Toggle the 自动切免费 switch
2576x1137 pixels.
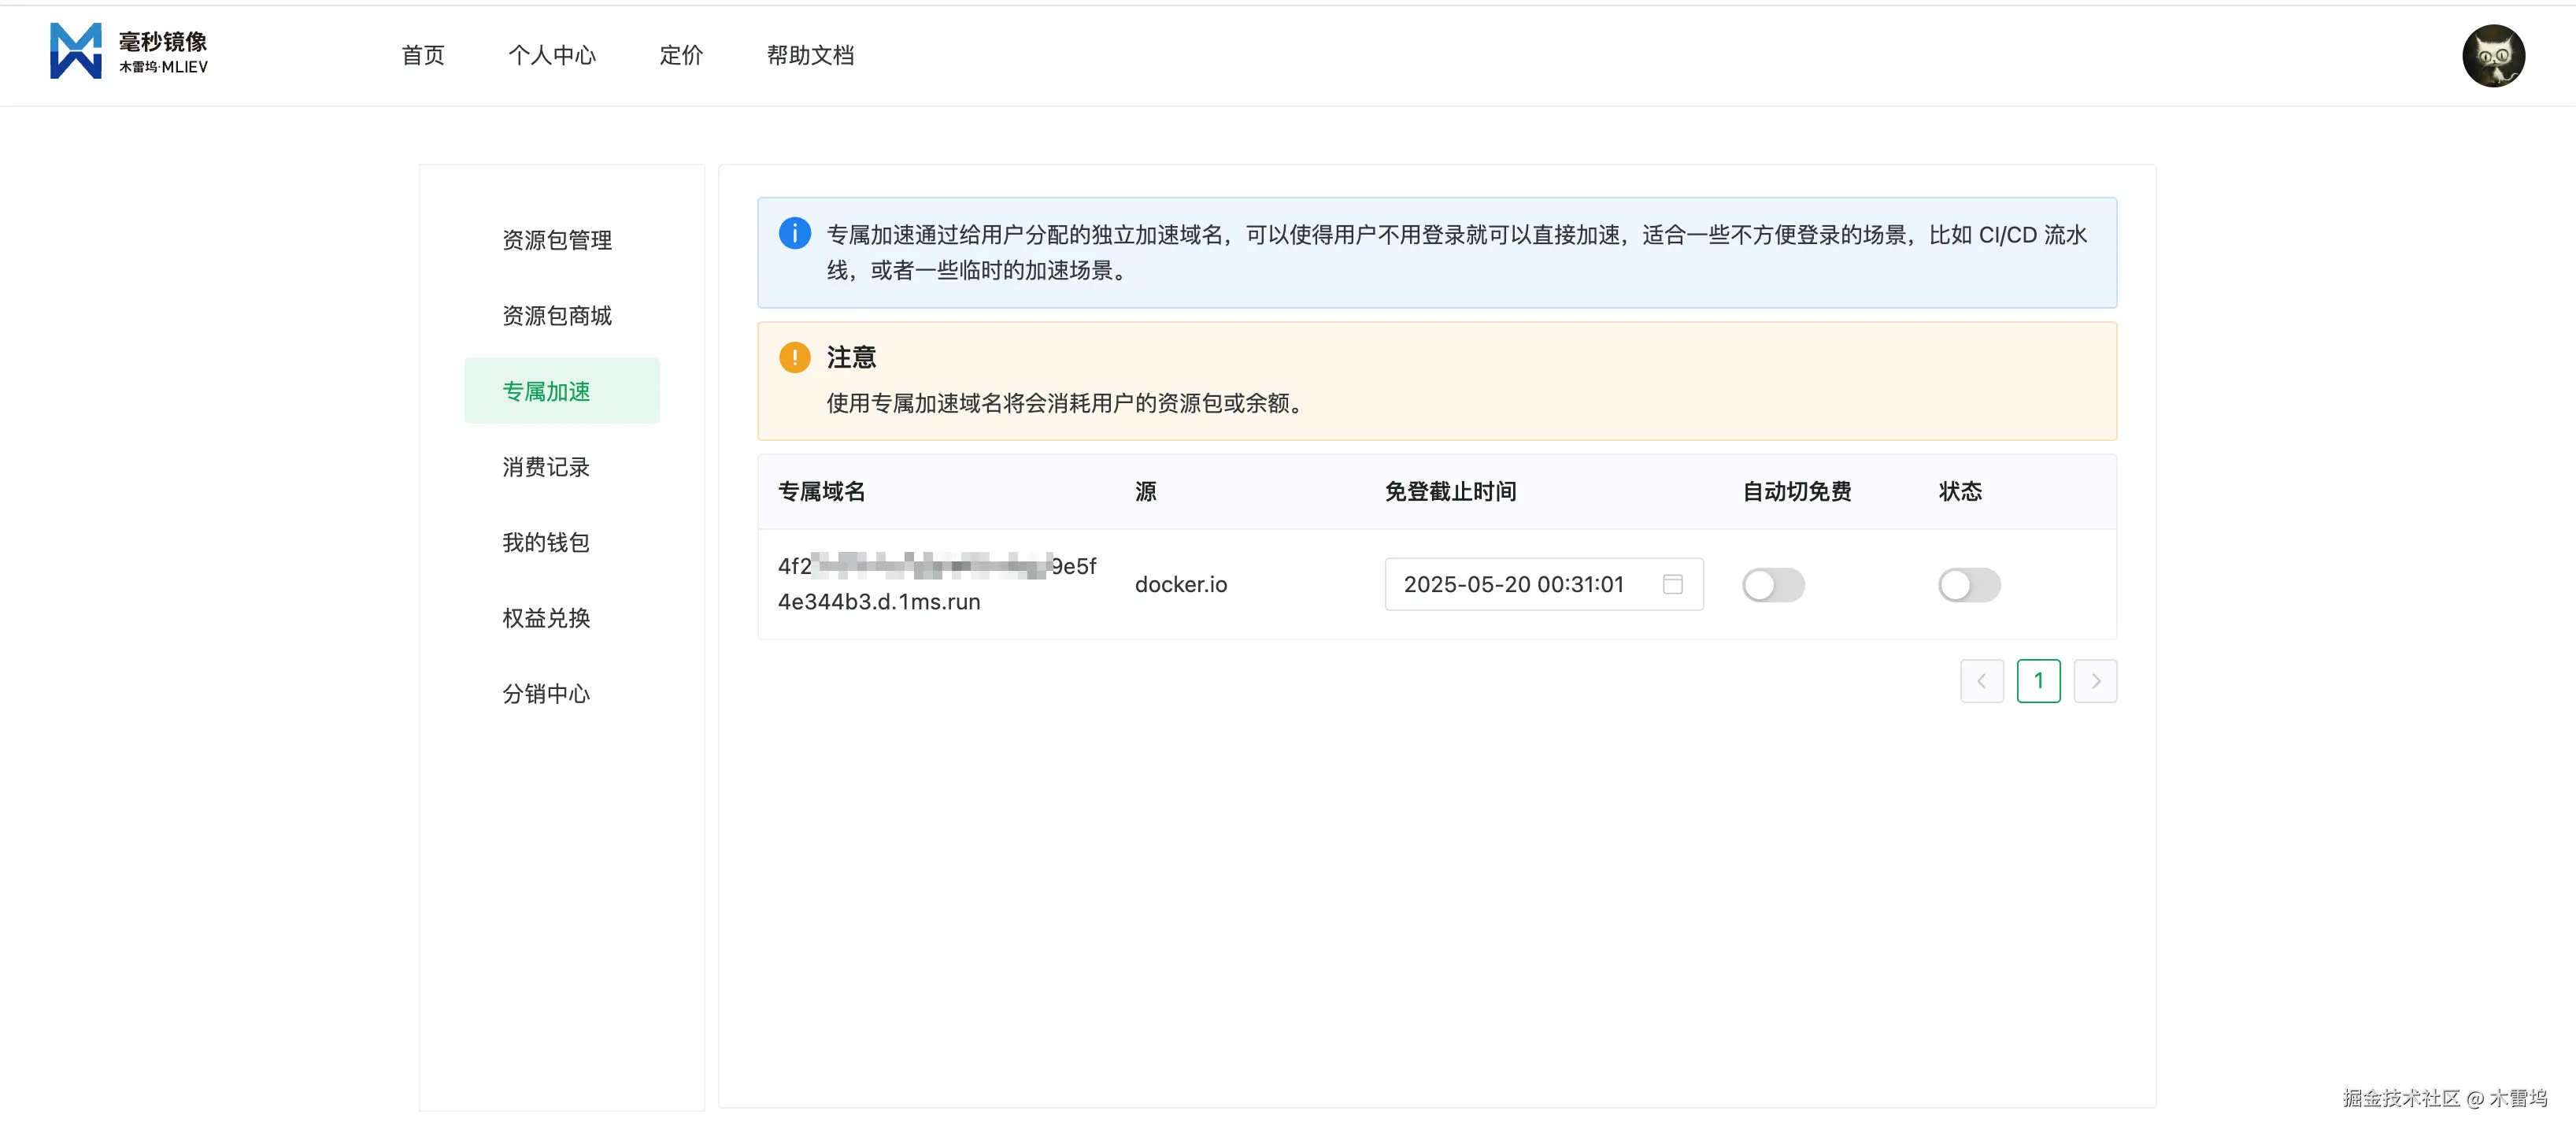pos(1772,585)
